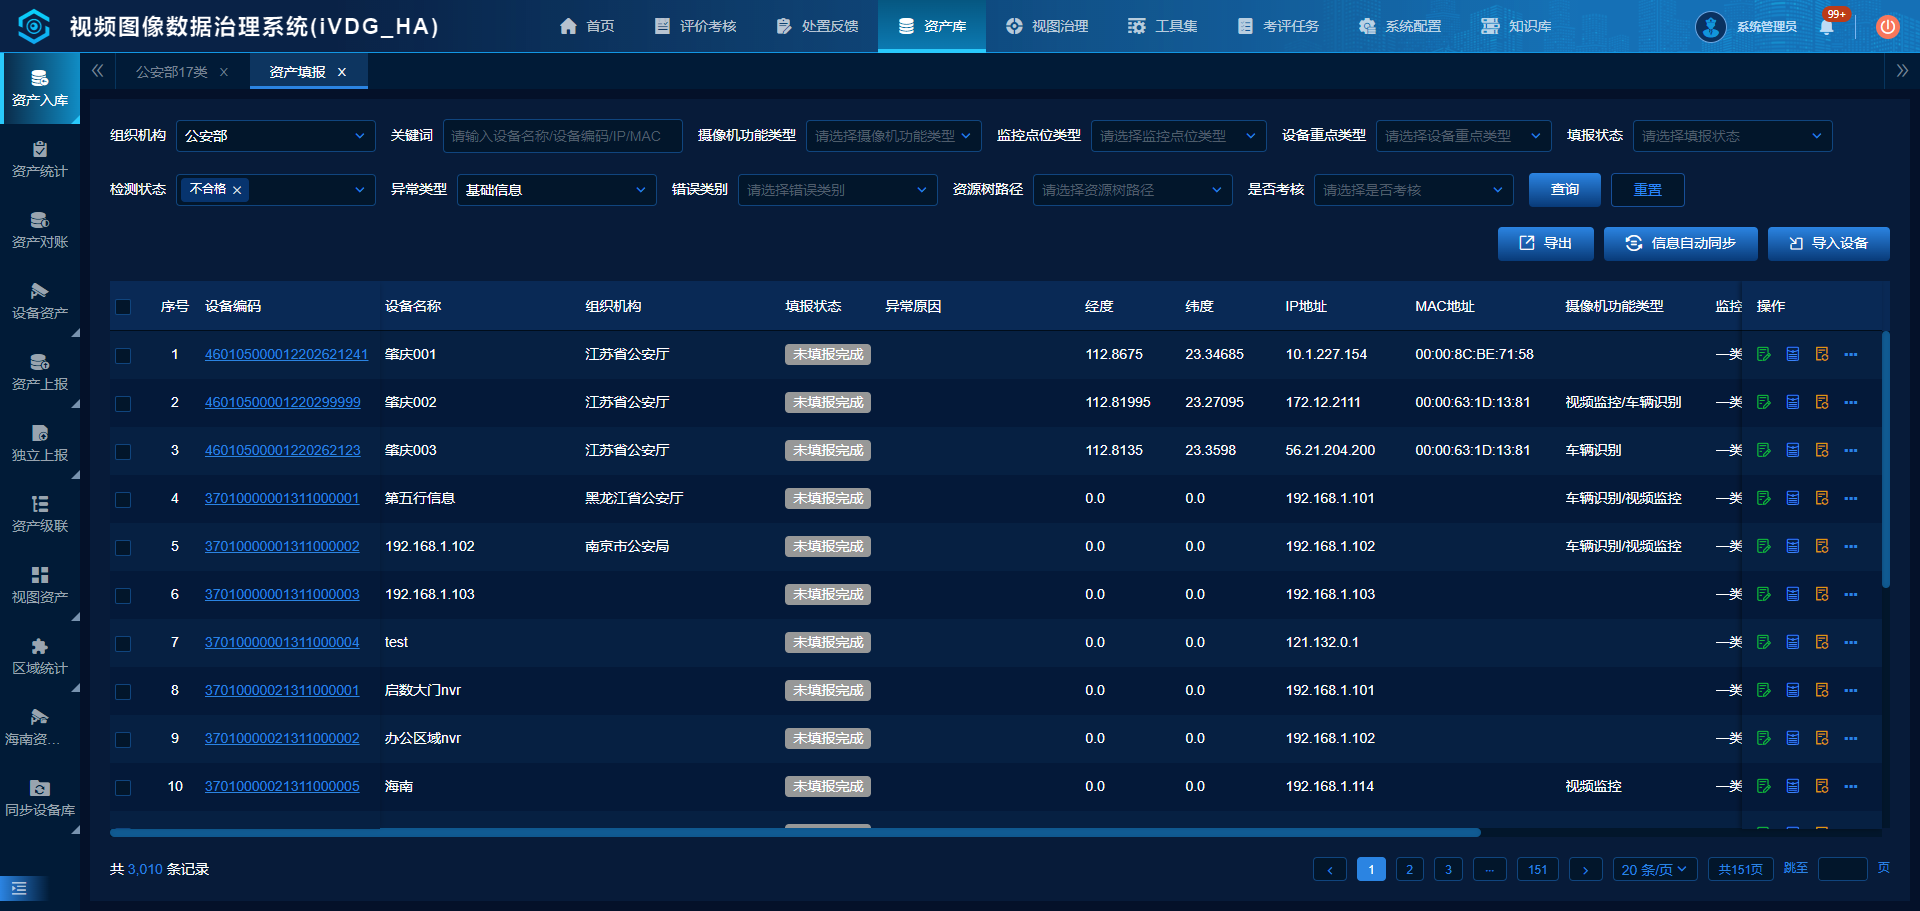
Task: Check the checkbox for row 4
Action: click(123, 499)
